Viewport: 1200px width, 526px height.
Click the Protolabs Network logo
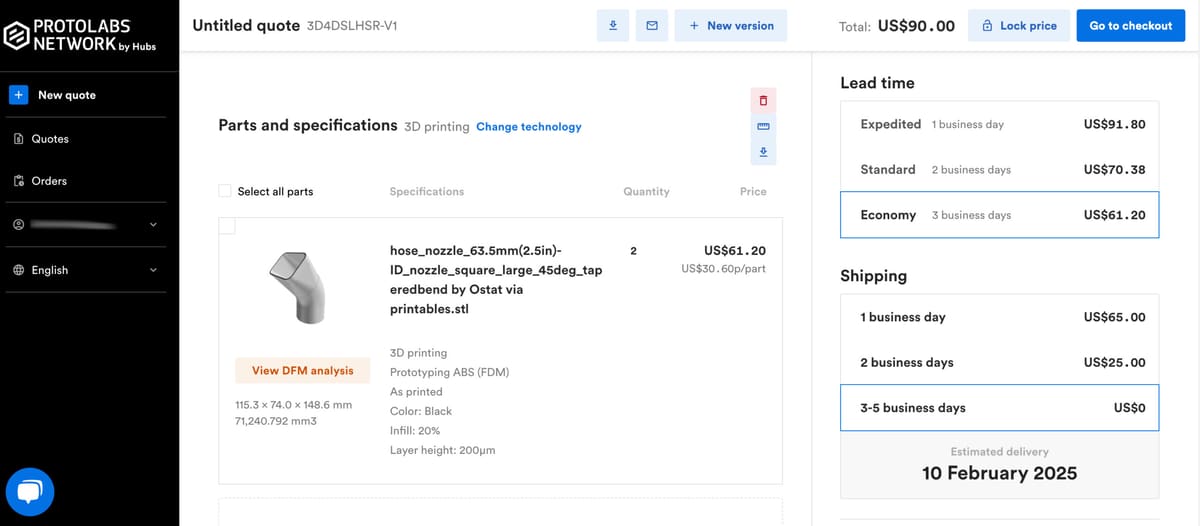[x=80, y=35]
